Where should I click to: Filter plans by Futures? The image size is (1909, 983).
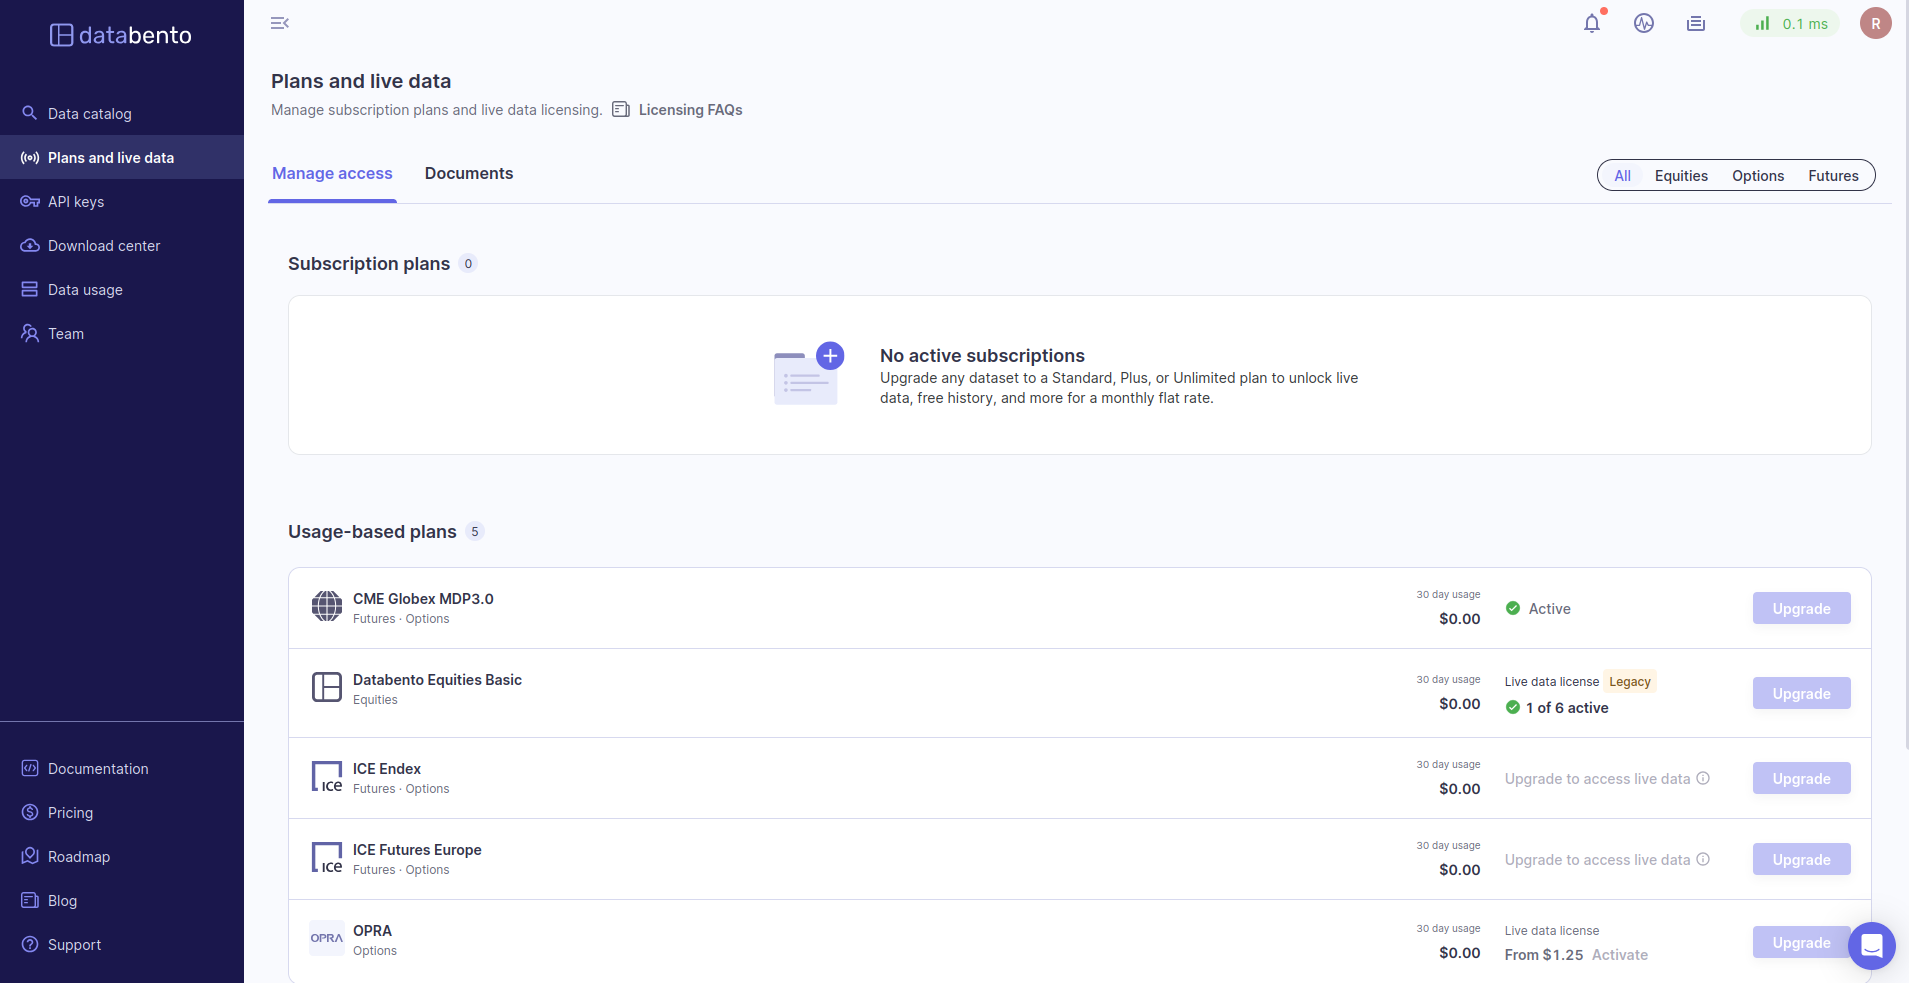click(1832, 176)
